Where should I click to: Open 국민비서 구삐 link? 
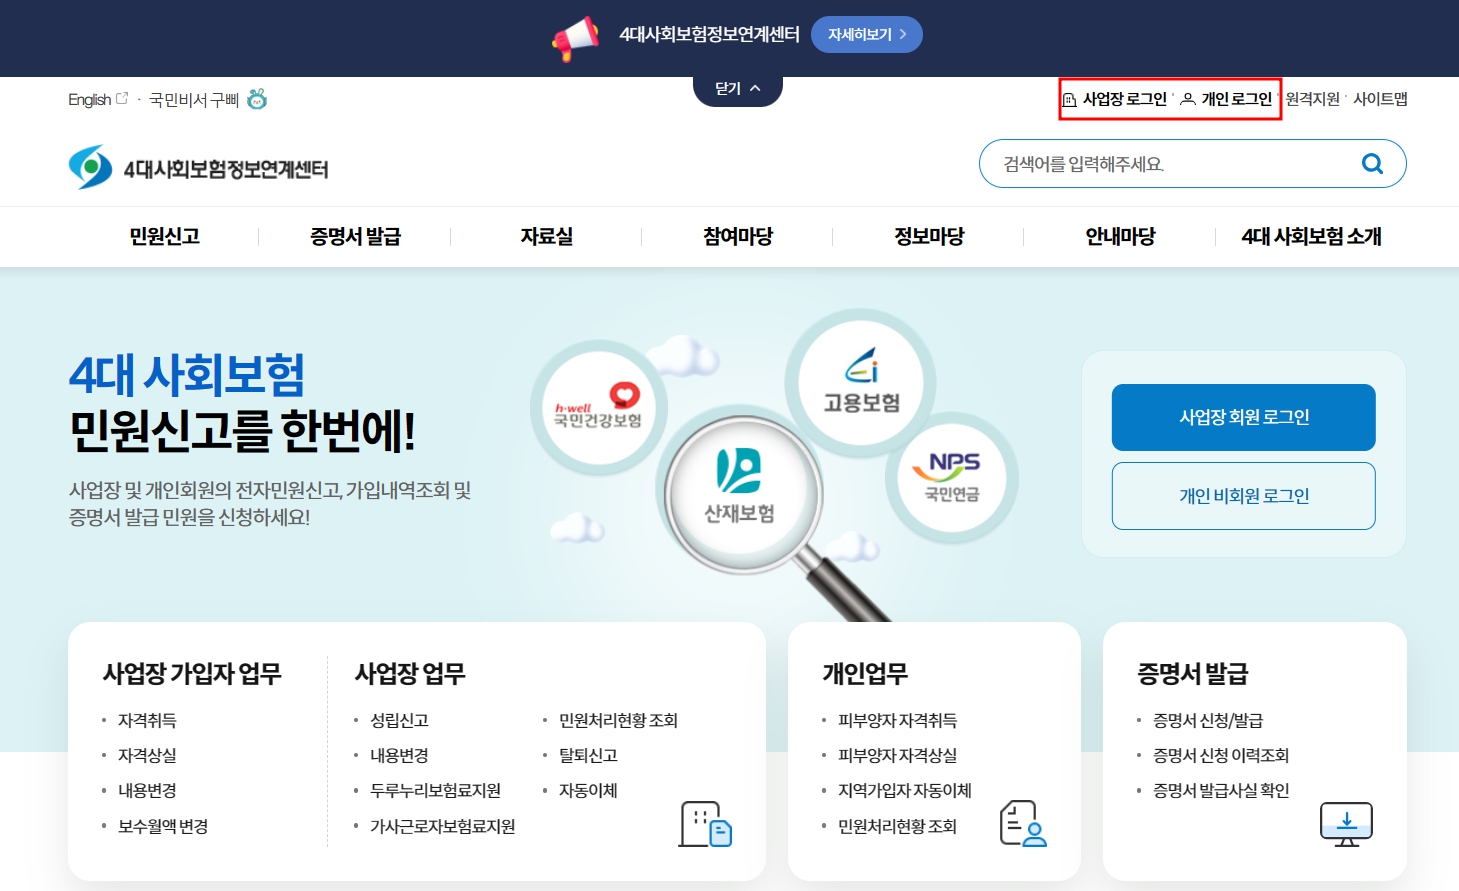194,99
